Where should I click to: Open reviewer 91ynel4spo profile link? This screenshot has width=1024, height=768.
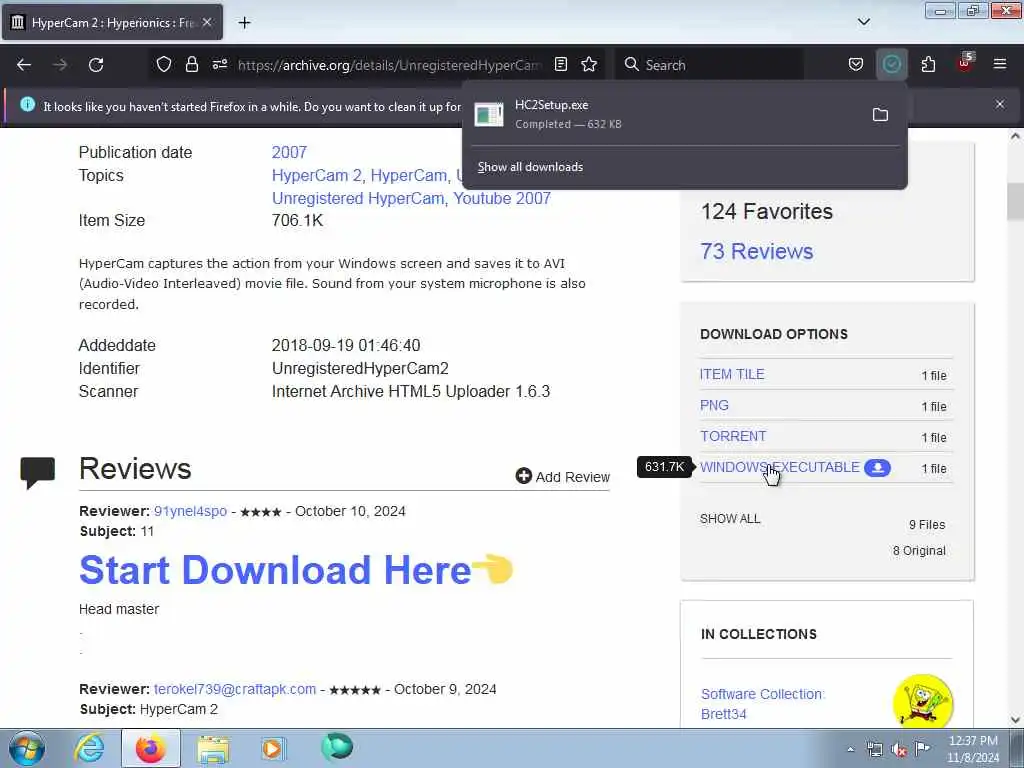(190, 511)
